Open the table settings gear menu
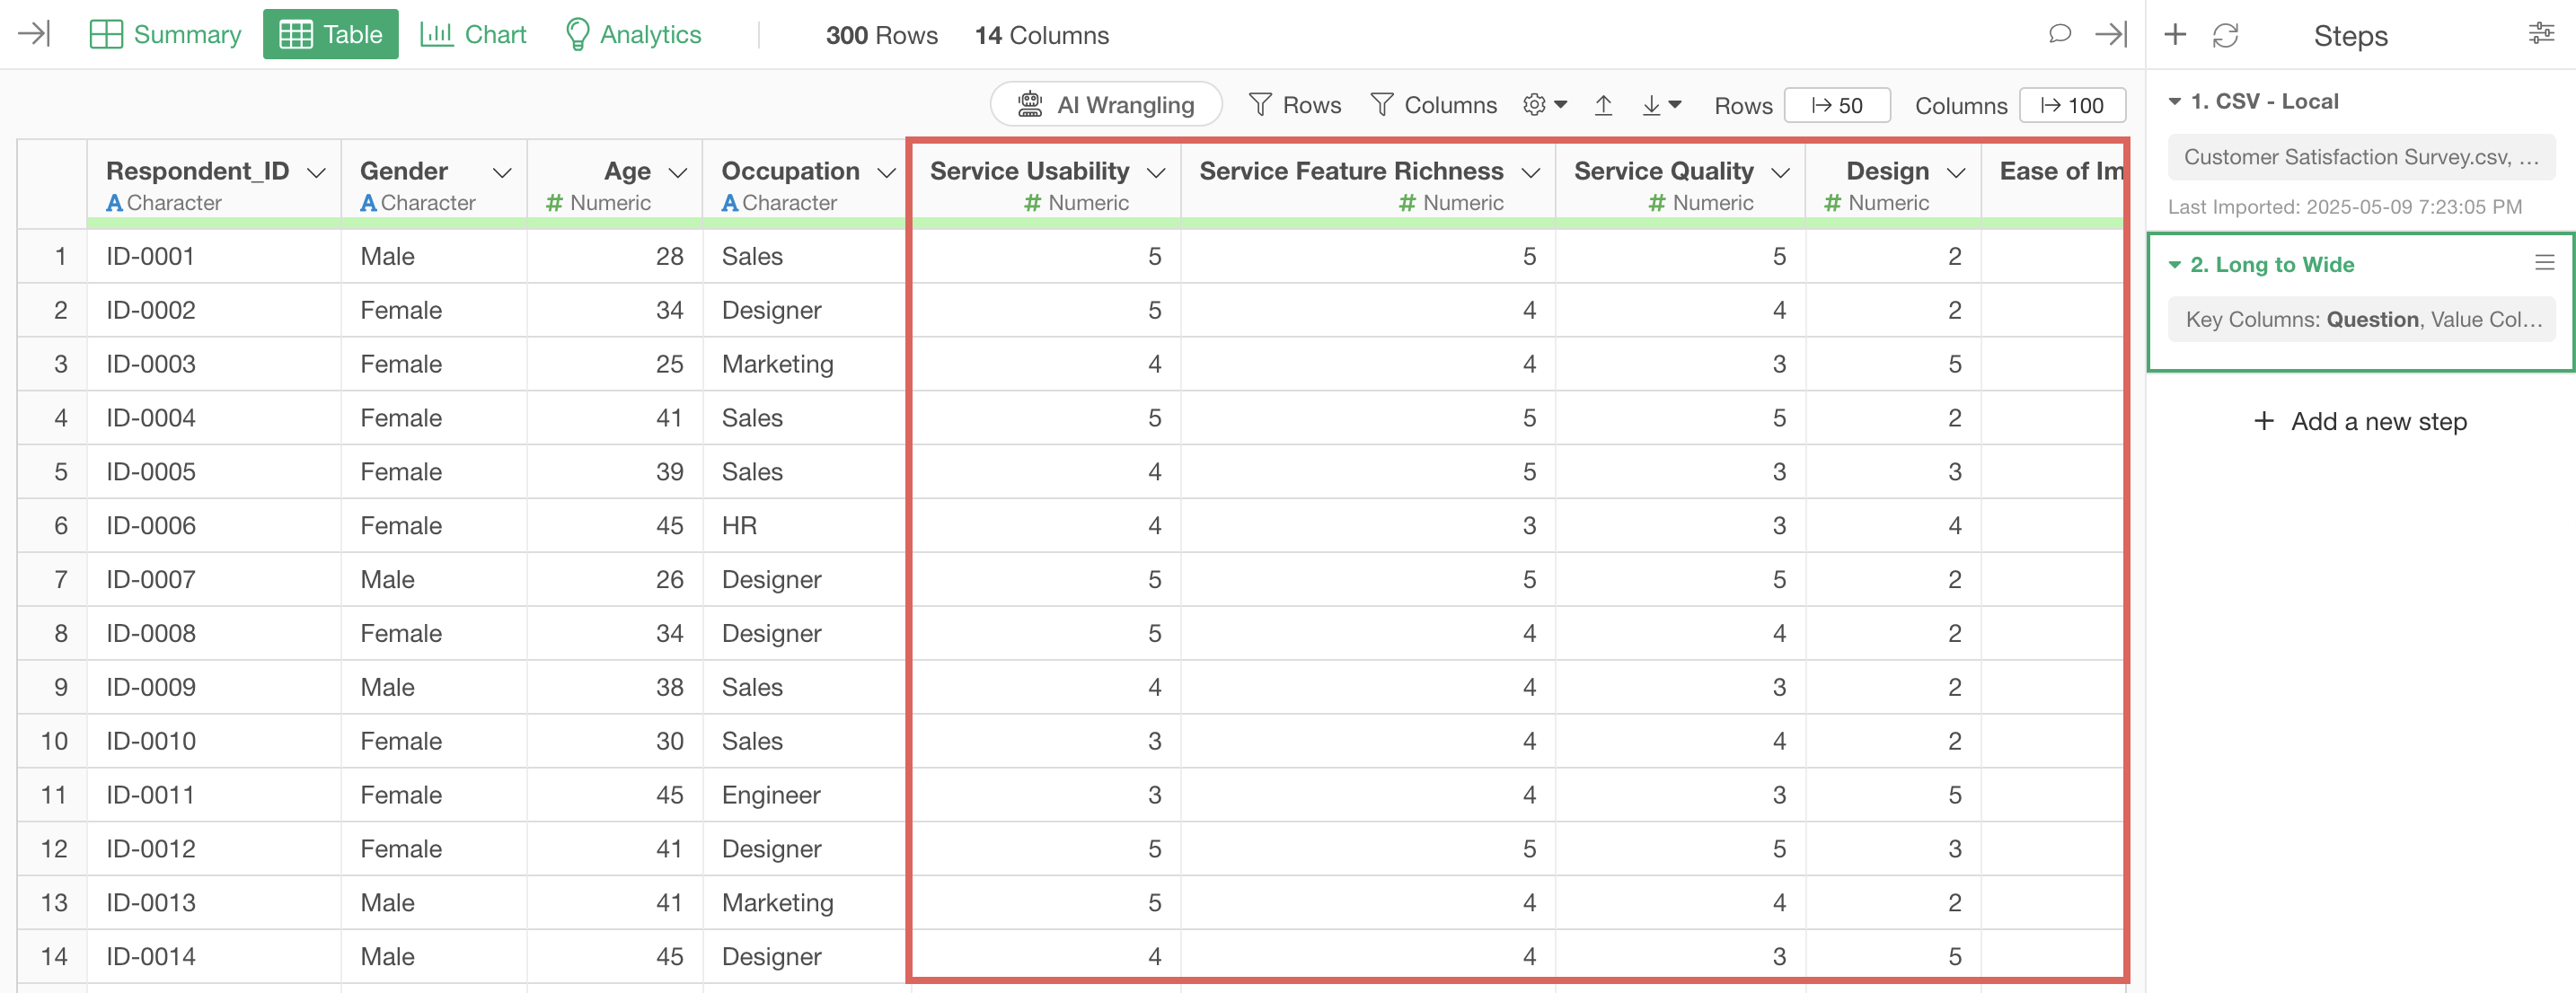The image size is (2576, 993). pos(1544,104)
